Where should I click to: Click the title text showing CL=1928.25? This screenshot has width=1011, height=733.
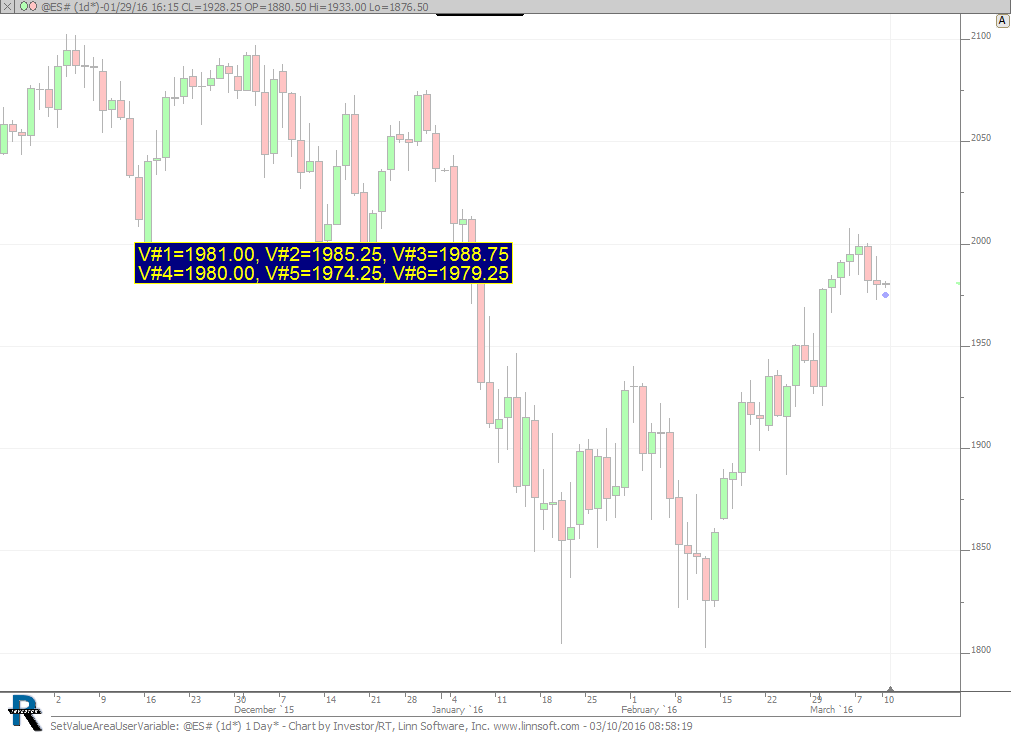tap(212, 7)
